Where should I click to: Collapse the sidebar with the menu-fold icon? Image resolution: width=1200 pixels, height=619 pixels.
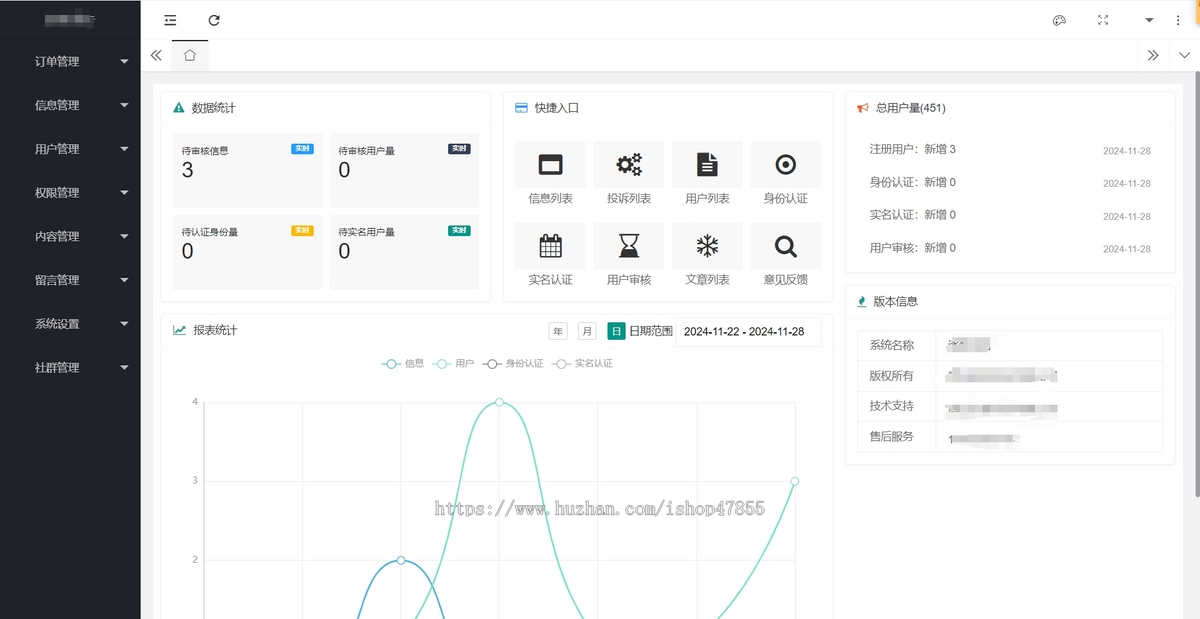pos(170,20)
